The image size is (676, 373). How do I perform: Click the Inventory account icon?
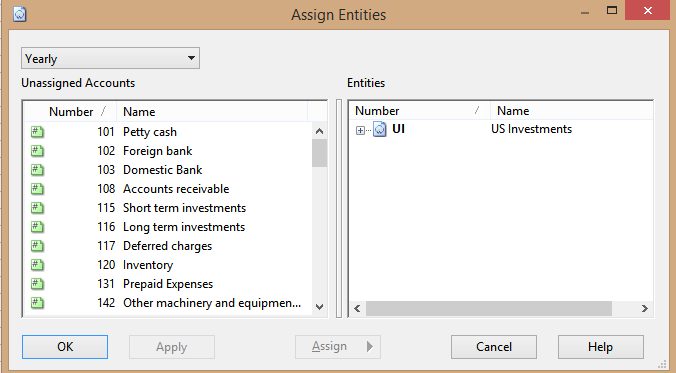(x=37, y=265)
